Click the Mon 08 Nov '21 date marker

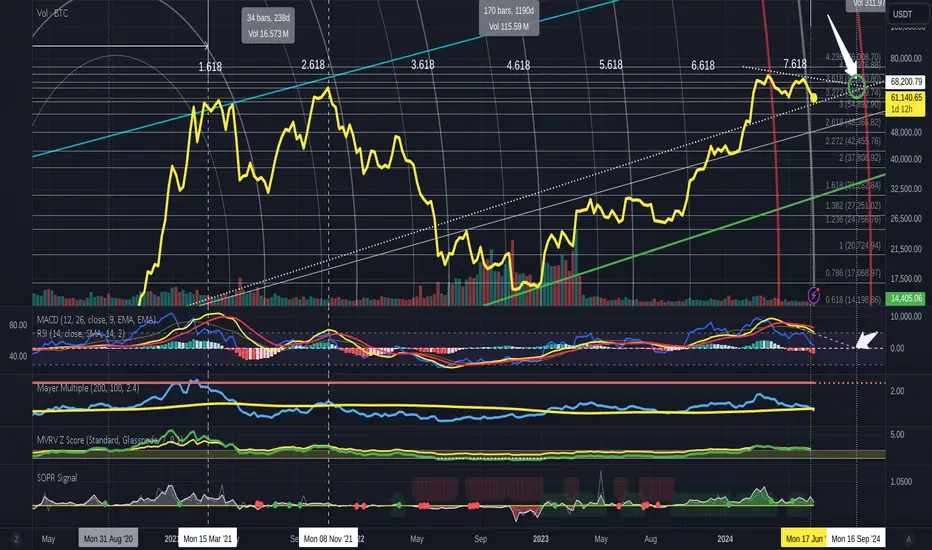point(328,539)
